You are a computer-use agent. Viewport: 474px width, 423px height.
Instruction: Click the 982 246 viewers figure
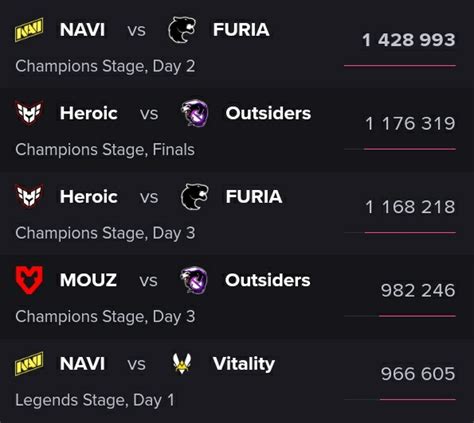click(418, 290)
